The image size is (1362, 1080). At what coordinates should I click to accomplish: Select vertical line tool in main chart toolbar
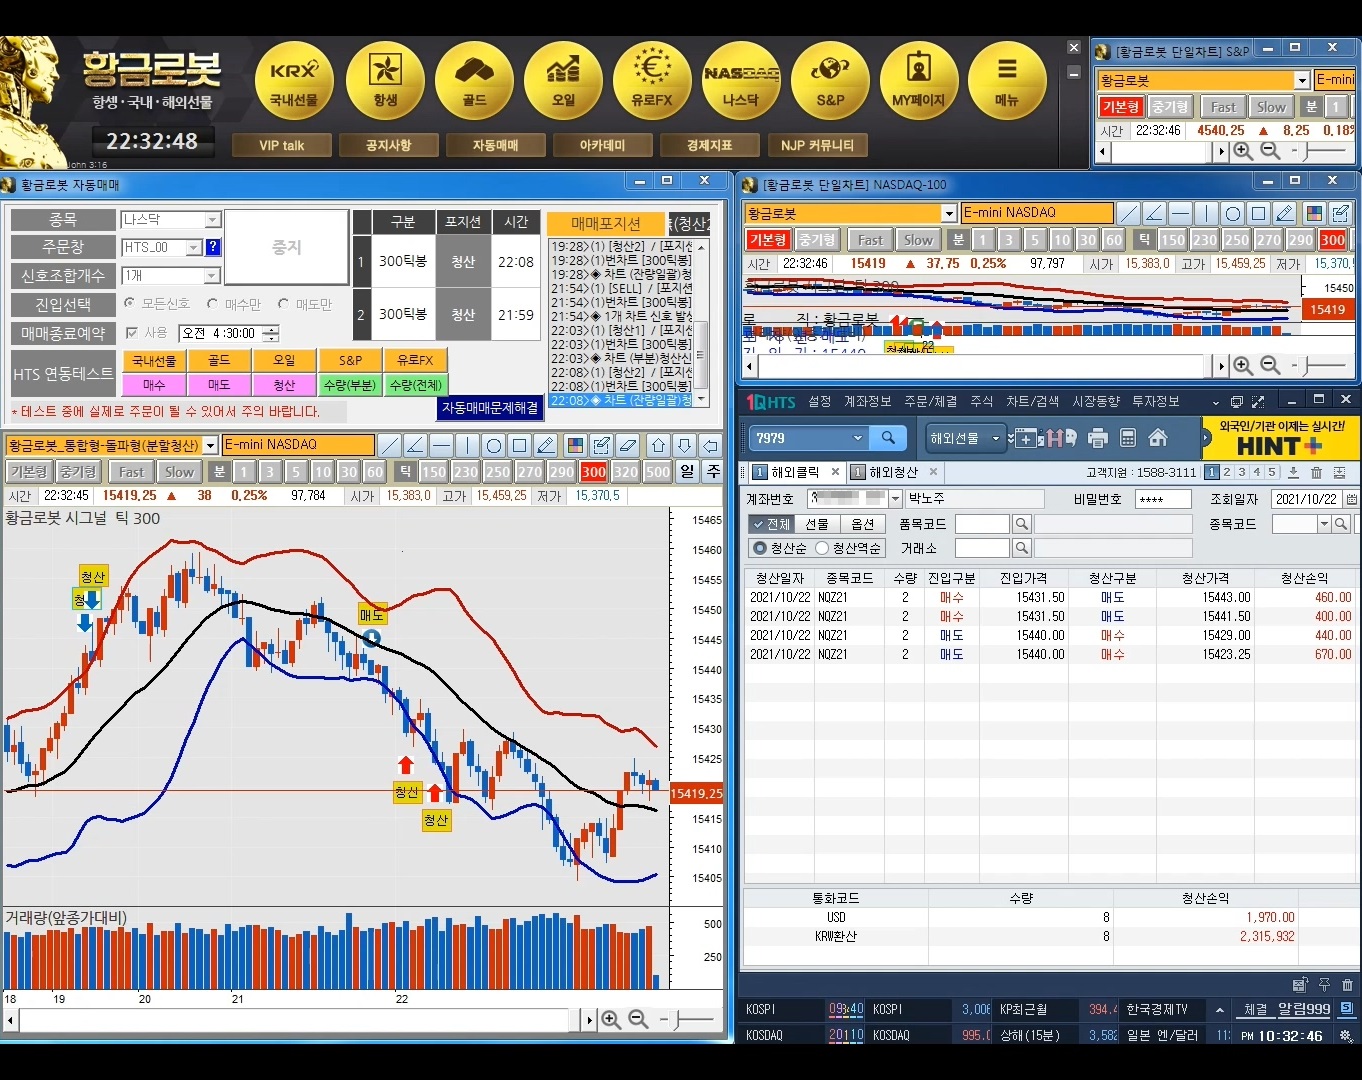tap(467, 445)
